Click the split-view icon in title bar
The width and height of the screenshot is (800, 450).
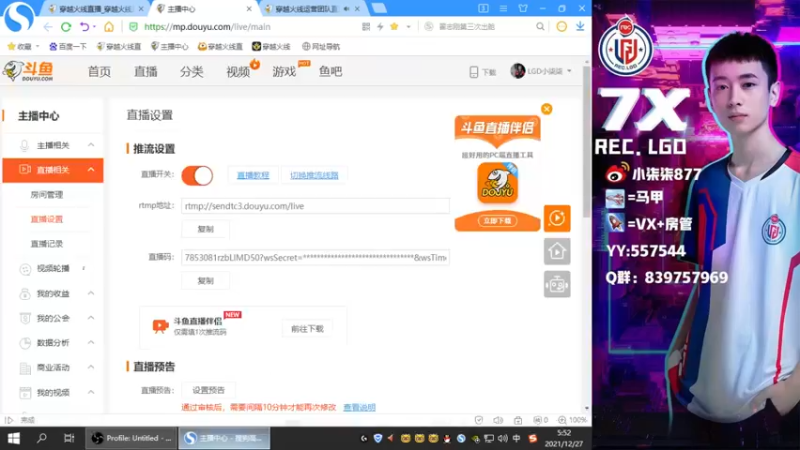click(483, 8)
